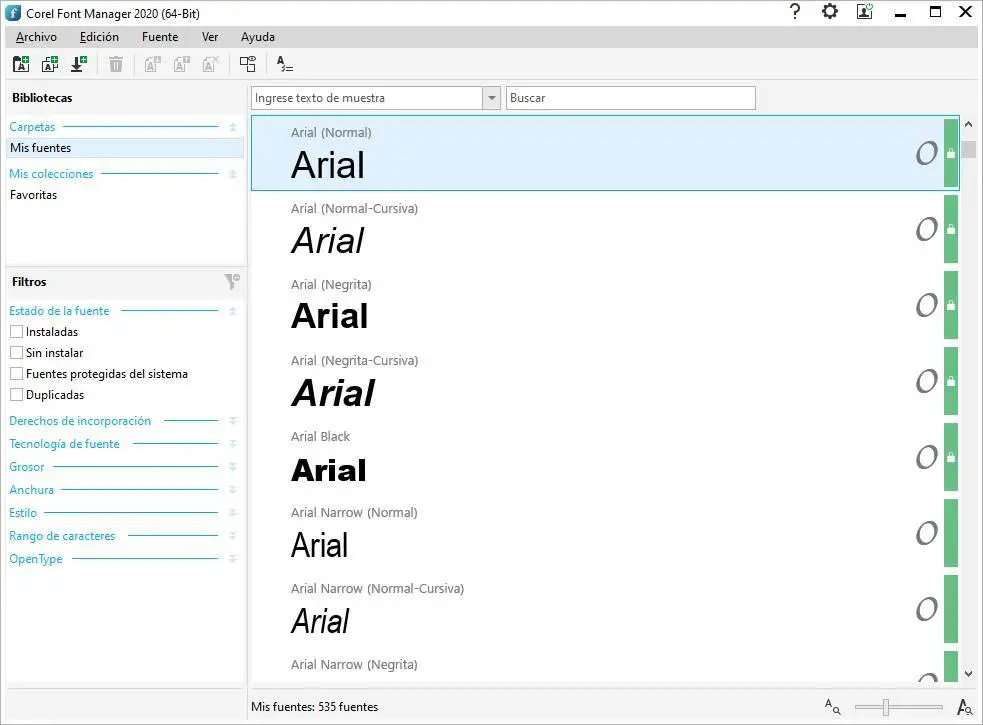Open the Archivo menu

pos(36,37)
